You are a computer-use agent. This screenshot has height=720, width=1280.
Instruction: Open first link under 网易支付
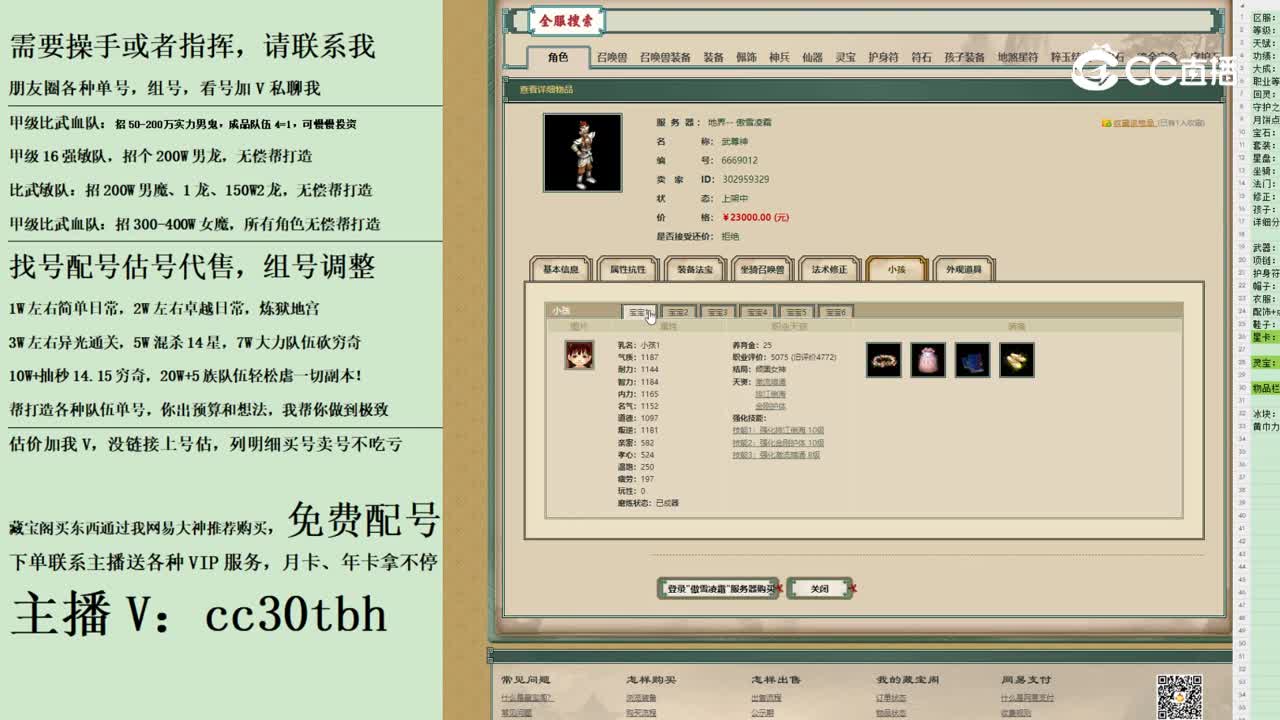pos(1027,698)
